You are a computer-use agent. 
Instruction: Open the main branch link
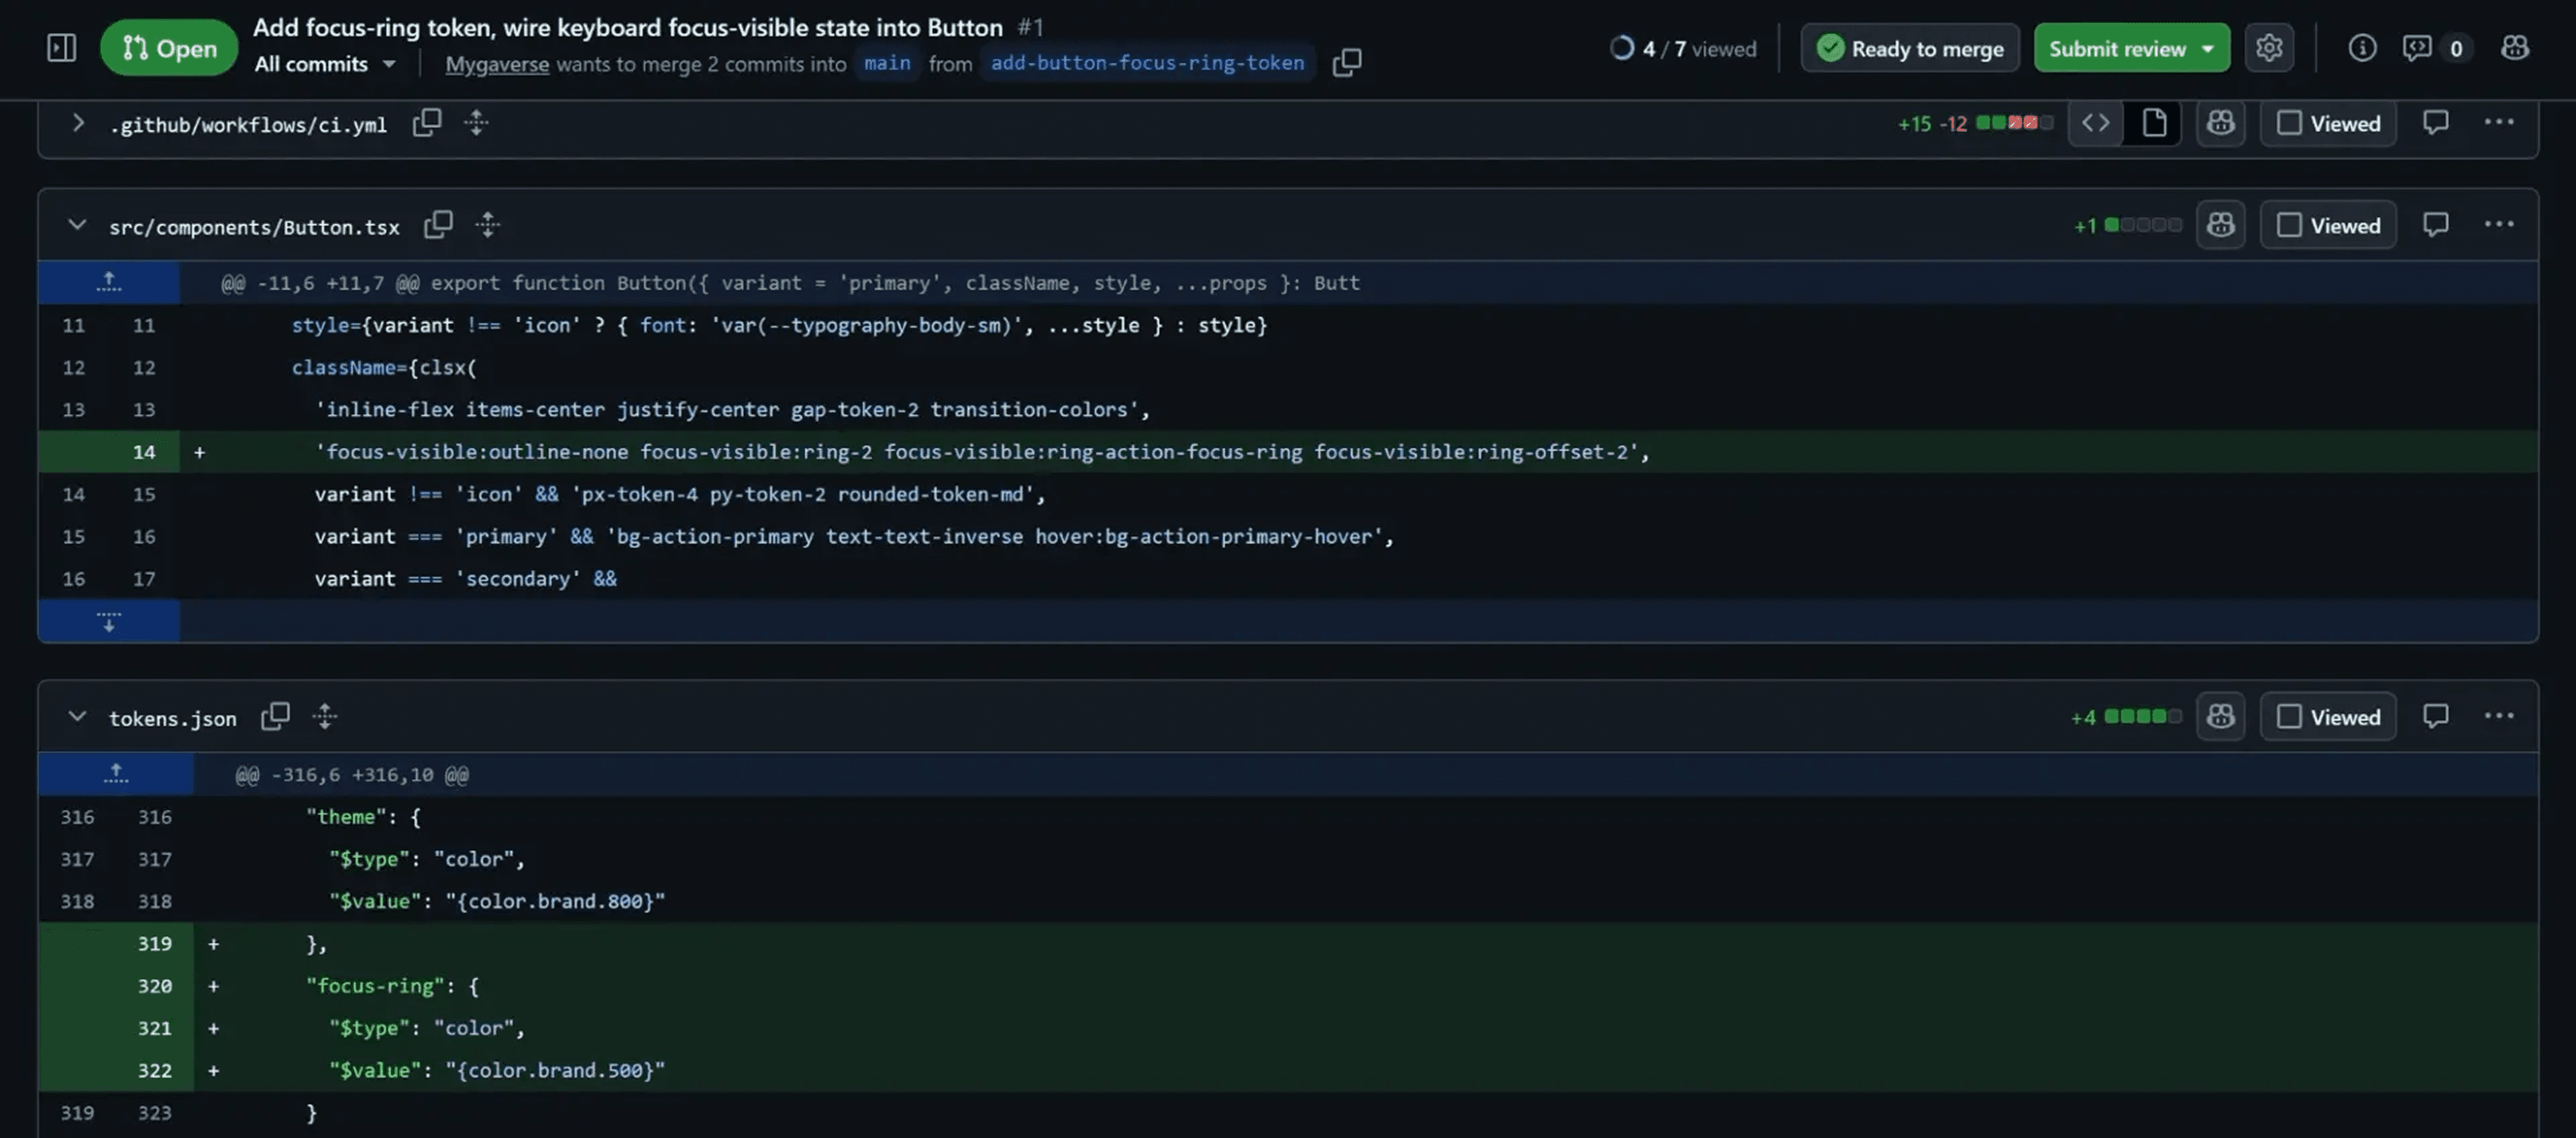pyautogui.click(x=887, y=63)
